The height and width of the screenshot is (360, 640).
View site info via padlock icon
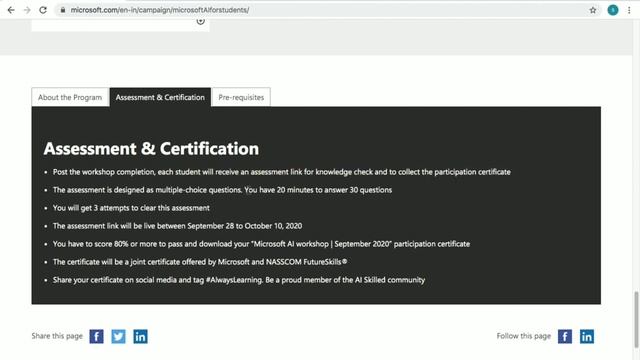click(62, 10)
